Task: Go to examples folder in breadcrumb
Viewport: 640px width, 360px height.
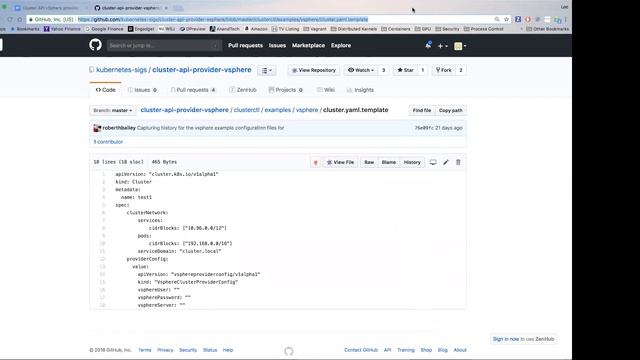Action: (x=278, y=110)
